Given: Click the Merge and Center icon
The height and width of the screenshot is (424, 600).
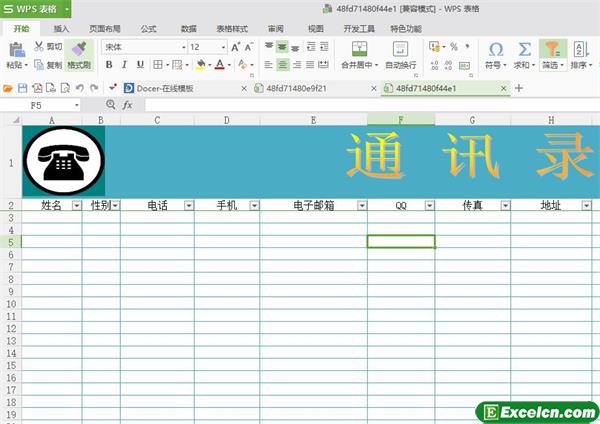Looking at the screenshot, I should tap(359, 49).
